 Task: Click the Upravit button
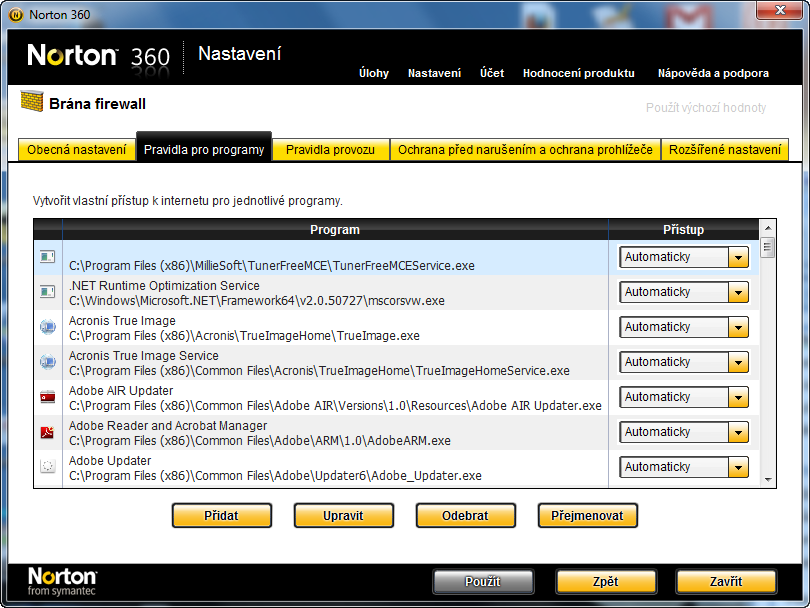pyautogui.click(x=344, y=516)
